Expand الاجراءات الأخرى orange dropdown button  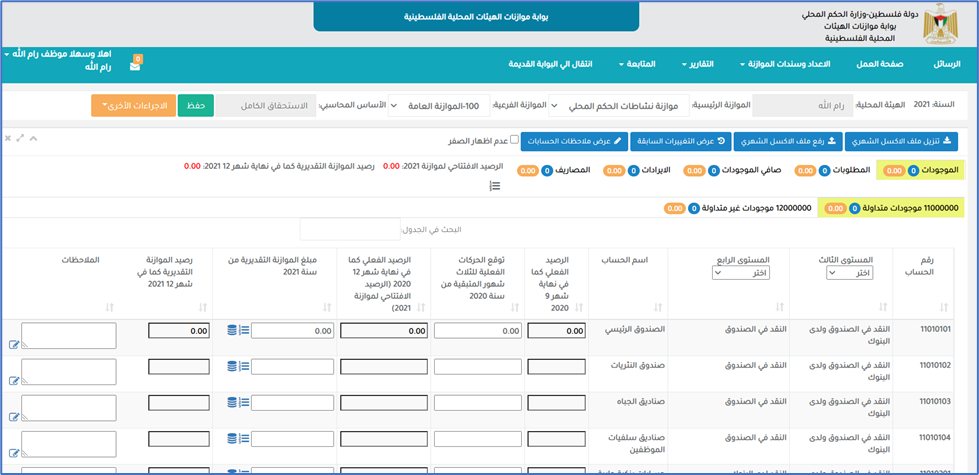tap(132, 105)
